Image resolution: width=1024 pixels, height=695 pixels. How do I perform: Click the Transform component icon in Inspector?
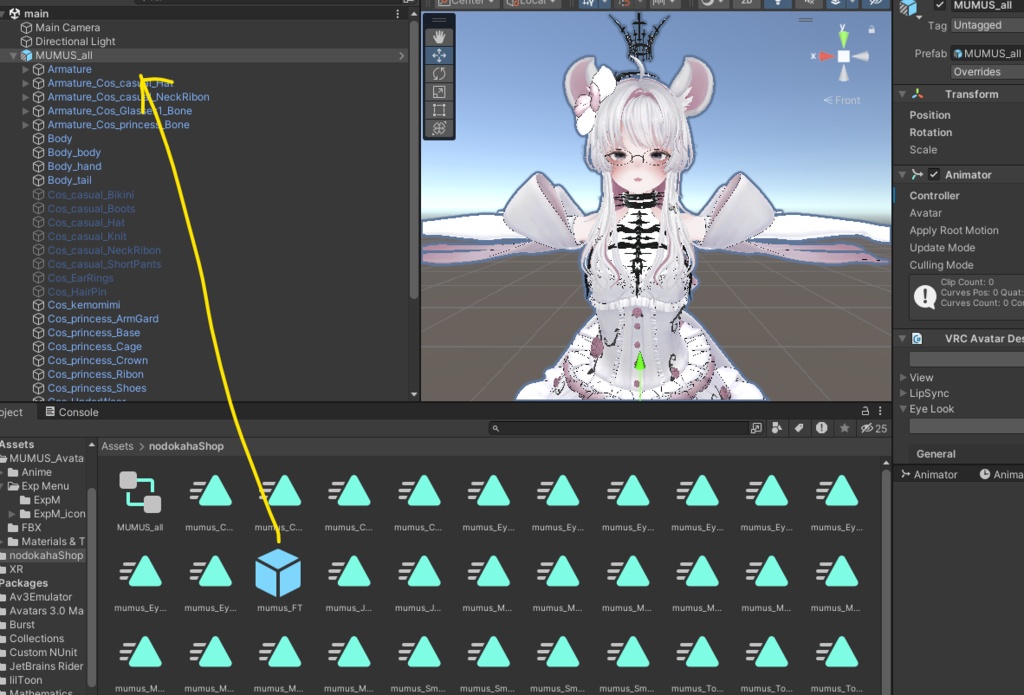917,93
